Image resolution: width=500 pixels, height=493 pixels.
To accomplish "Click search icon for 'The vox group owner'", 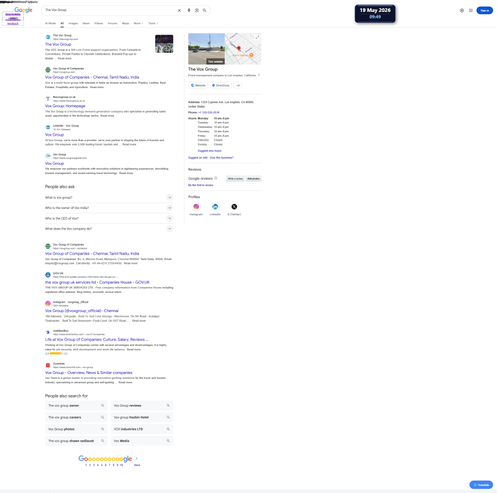I will pyautogui.click(x=103, y=406).
